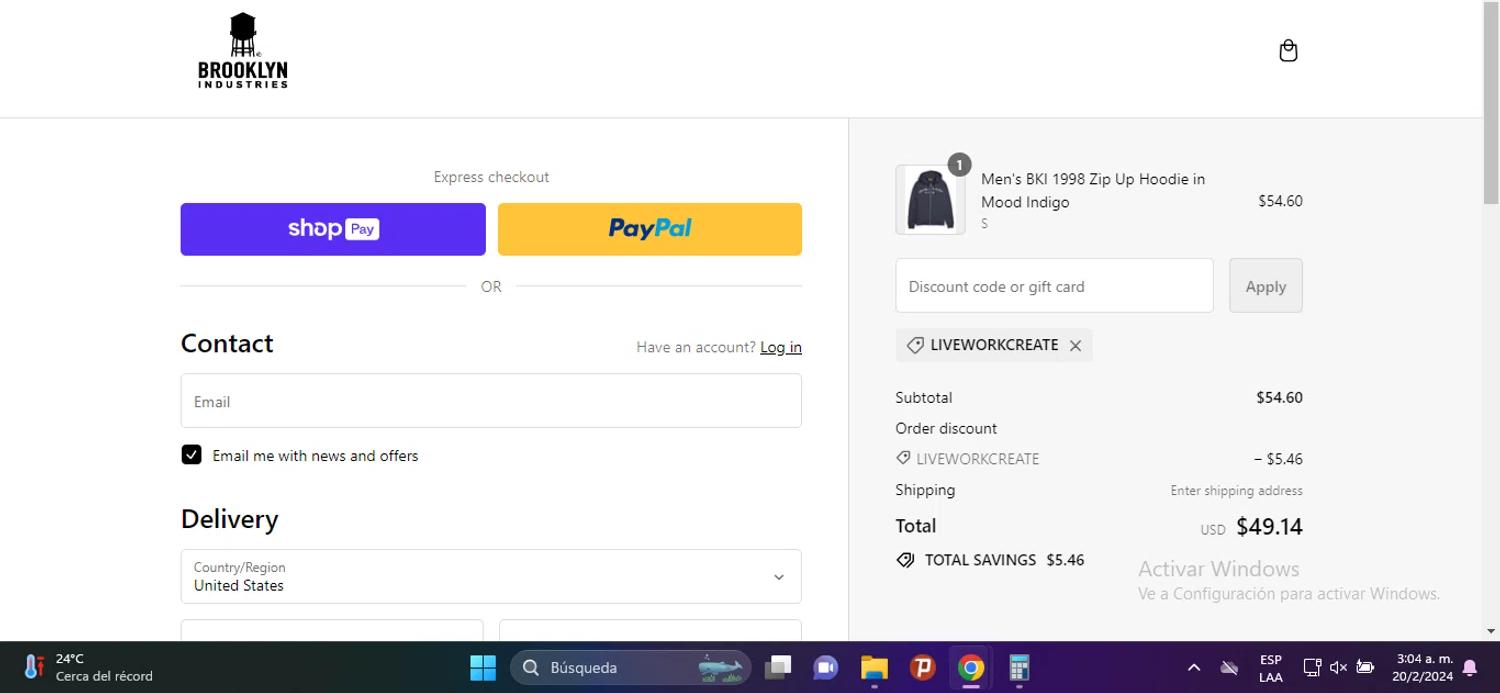Click the Total amount $49.14
The image size is (1500, 693).
click(x=1269, y=527)
